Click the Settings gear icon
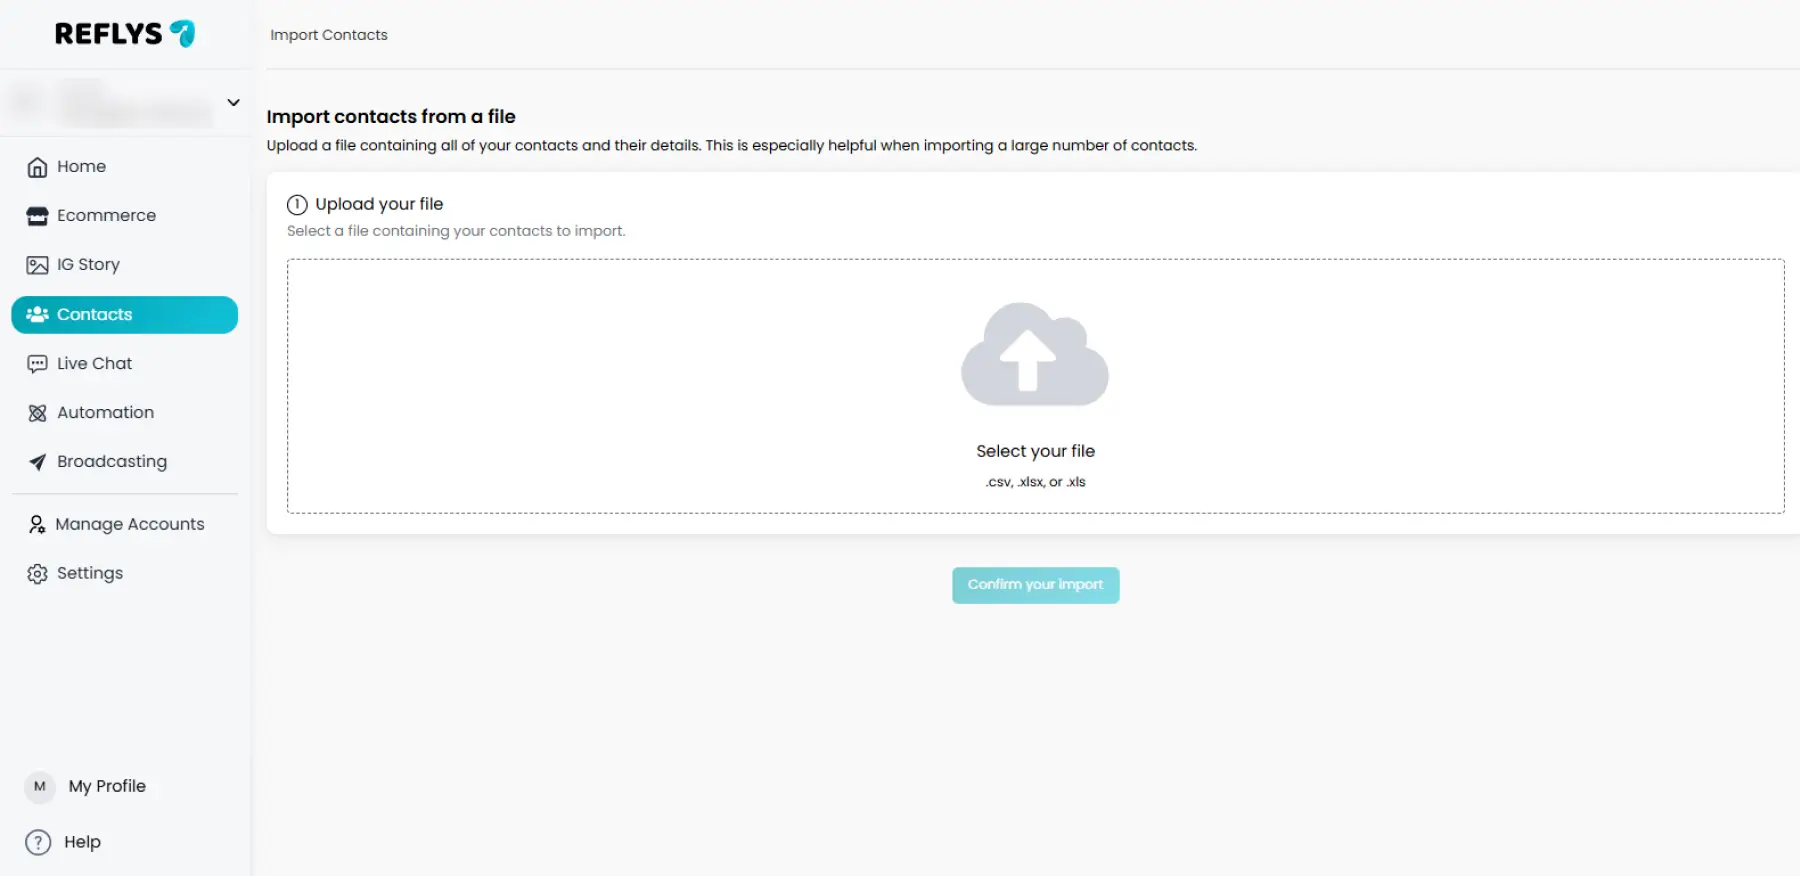 pos(37,574)
